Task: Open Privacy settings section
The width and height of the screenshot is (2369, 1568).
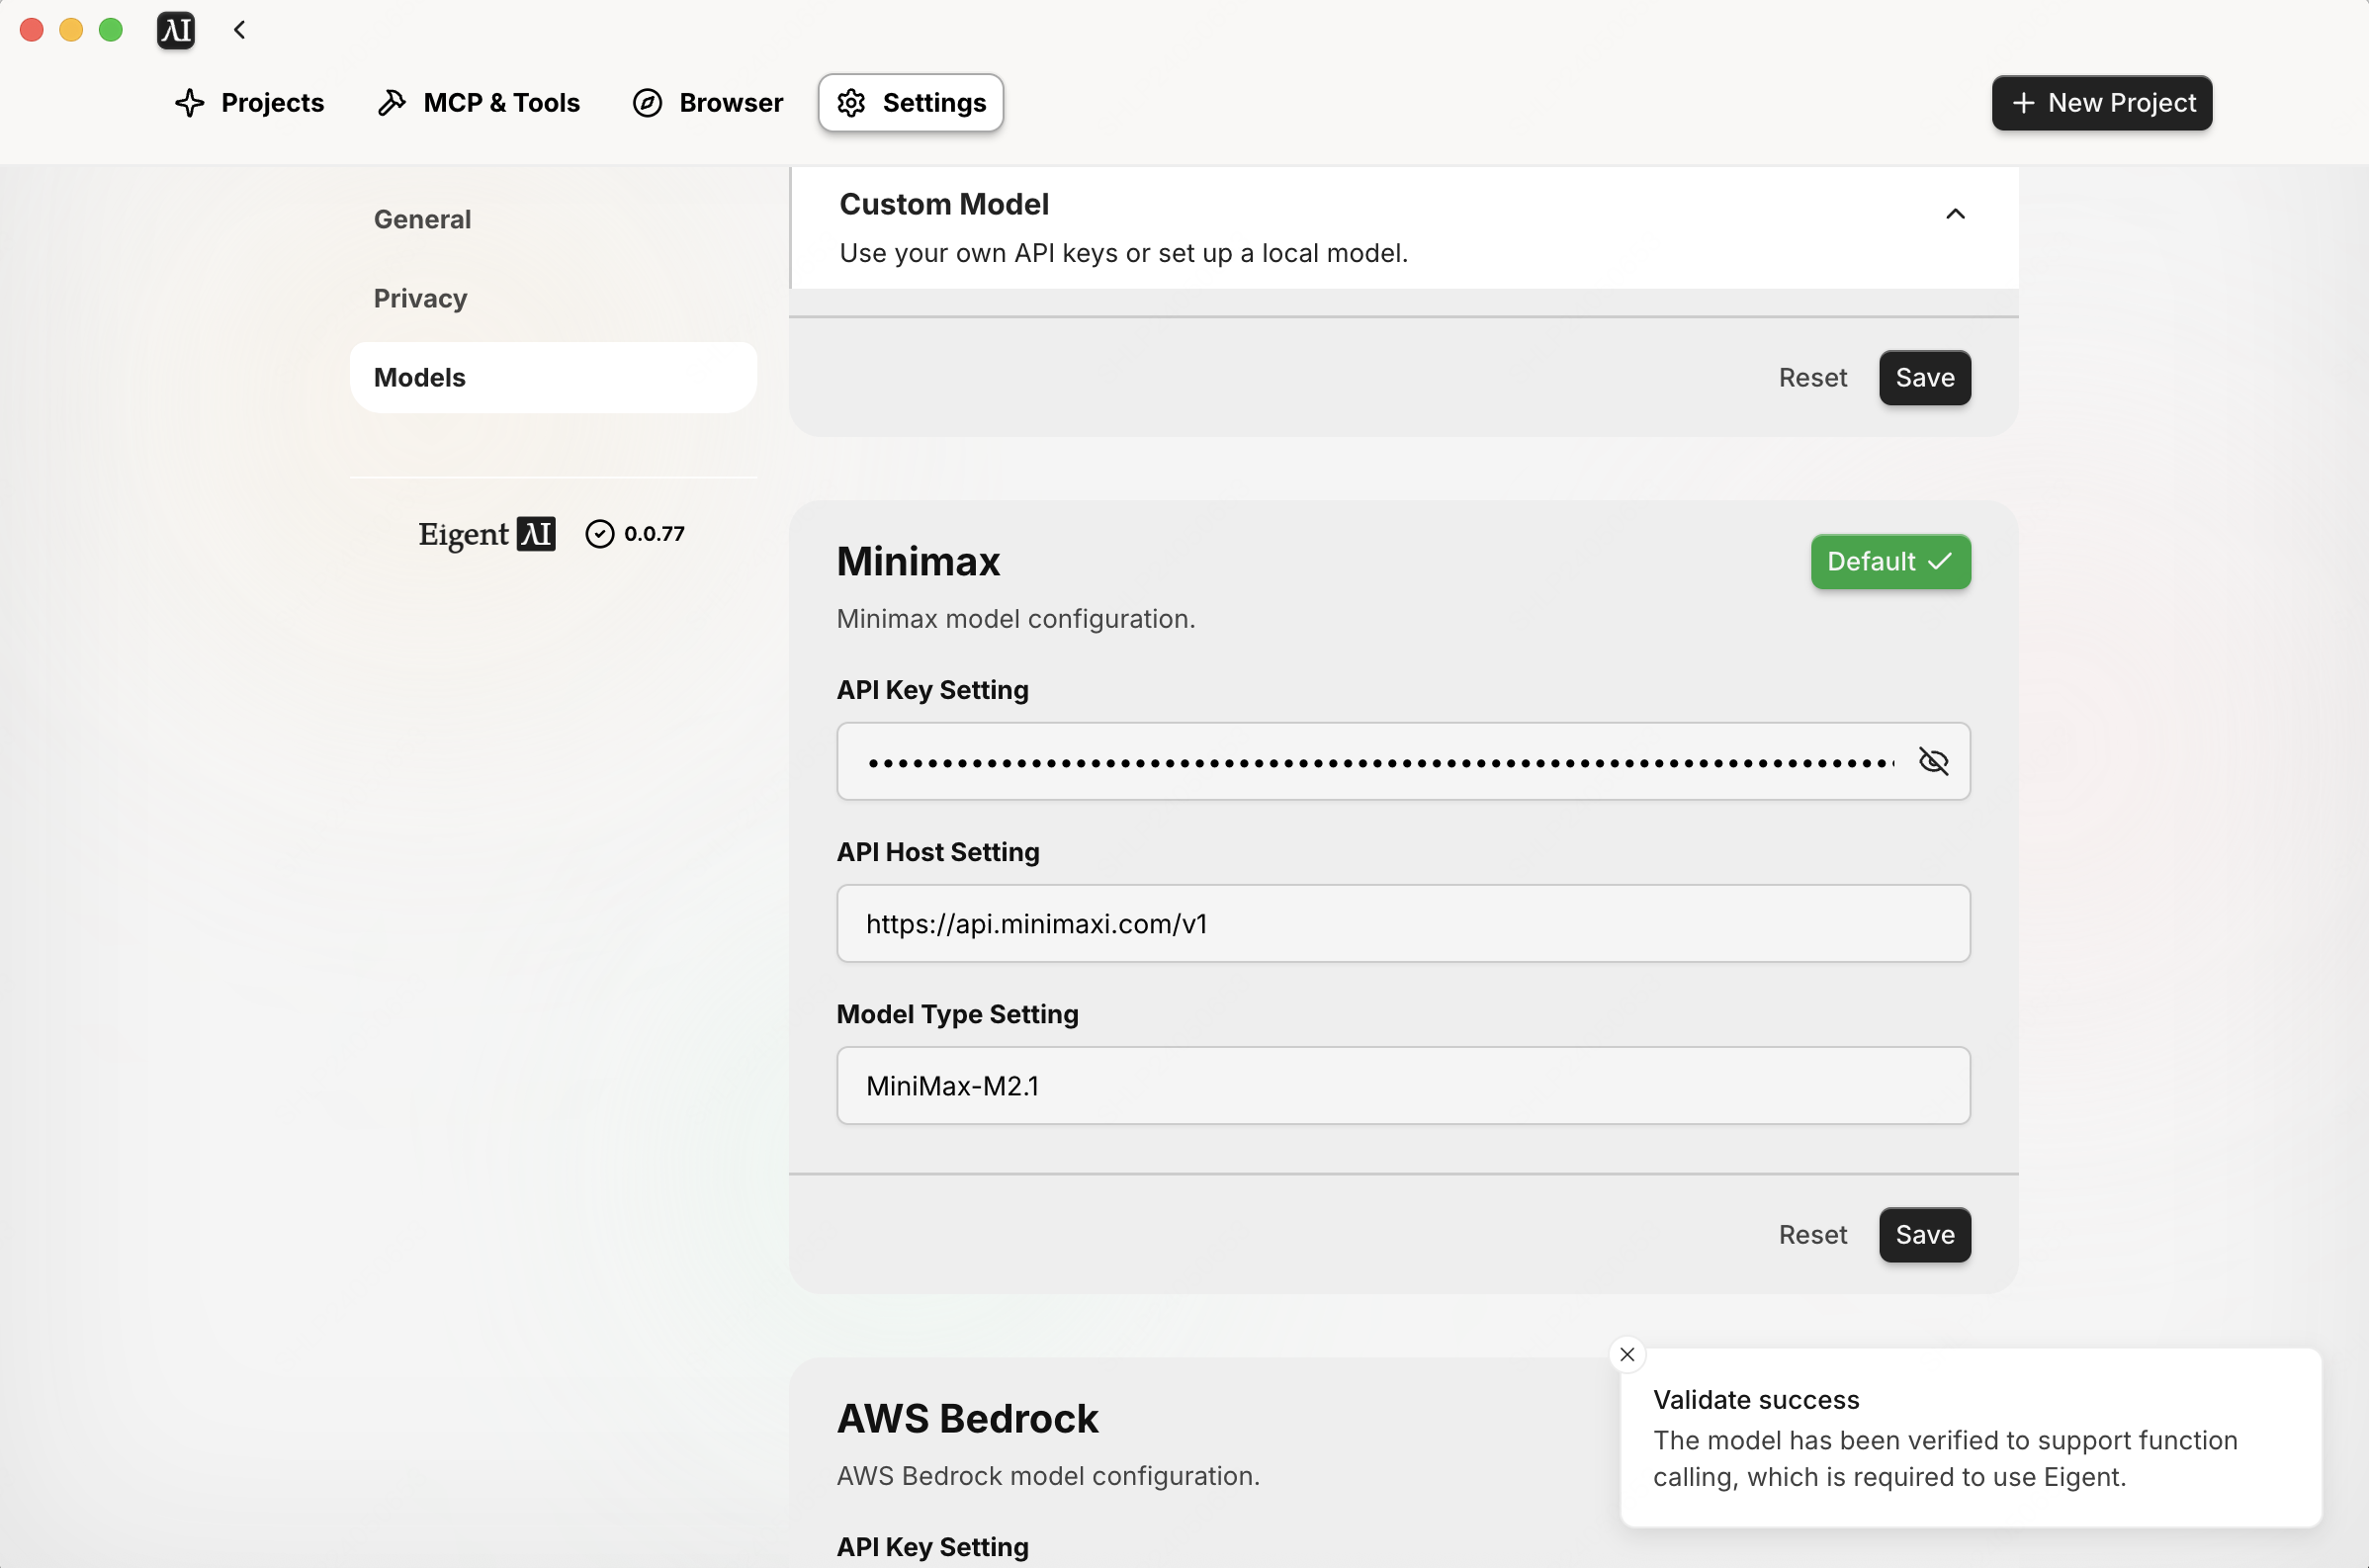Action: pyautogui.click(x=420, y=298)
